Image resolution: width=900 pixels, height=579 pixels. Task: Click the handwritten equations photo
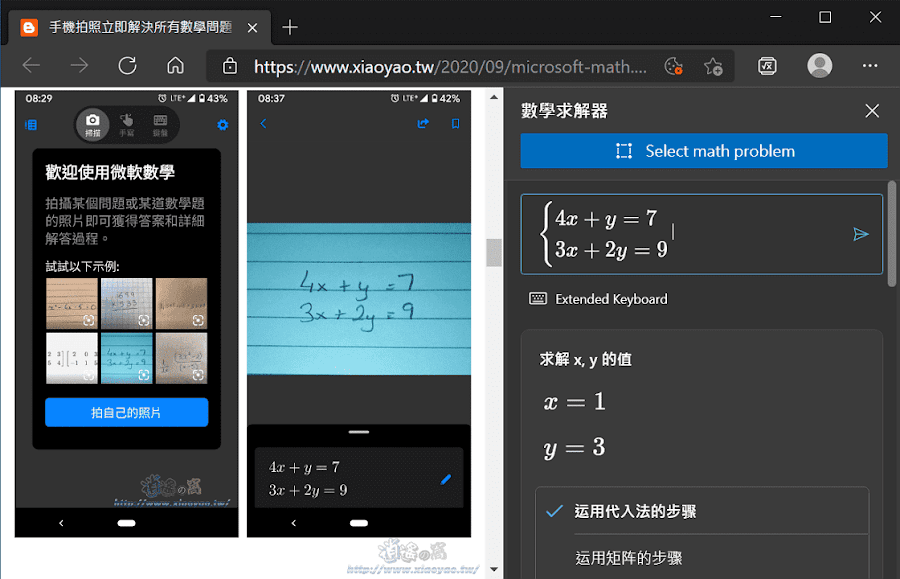tap(359, 299)
